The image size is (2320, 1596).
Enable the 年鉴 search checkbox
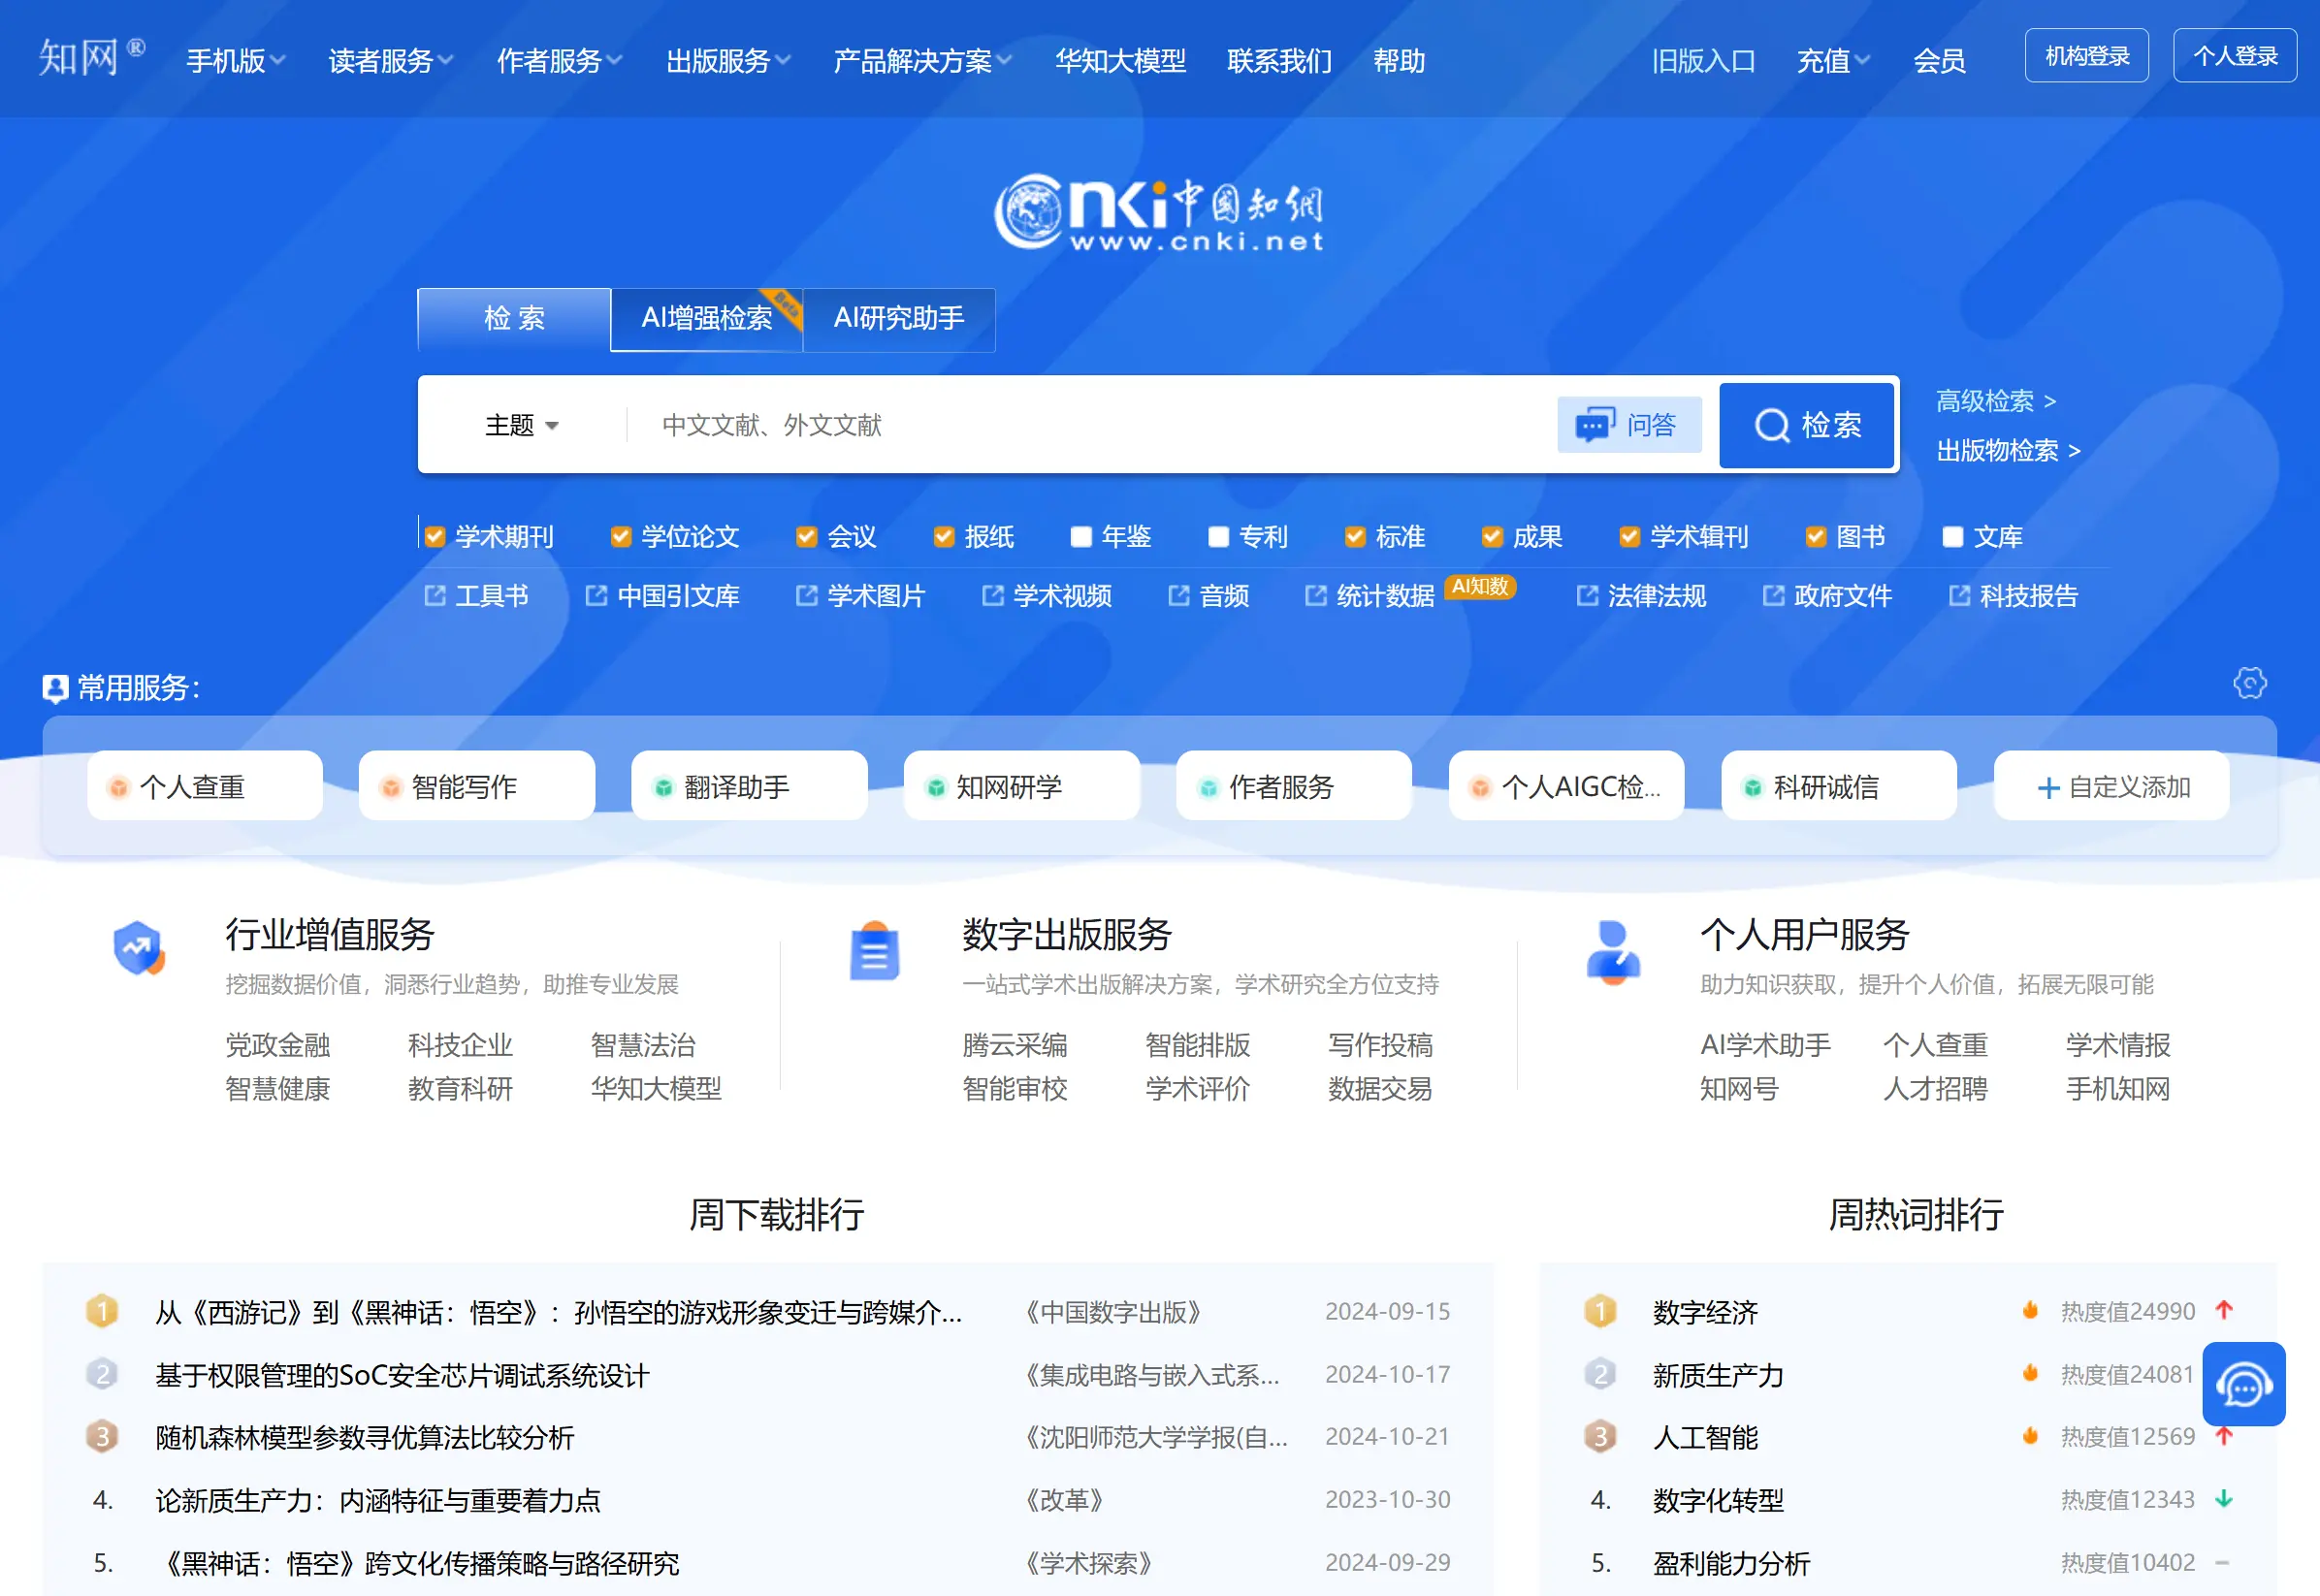[1080, 537]
